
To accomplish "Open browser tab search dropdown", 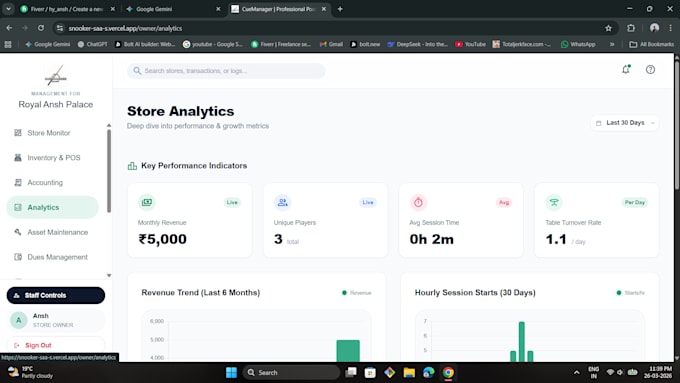I will [8, 9].
